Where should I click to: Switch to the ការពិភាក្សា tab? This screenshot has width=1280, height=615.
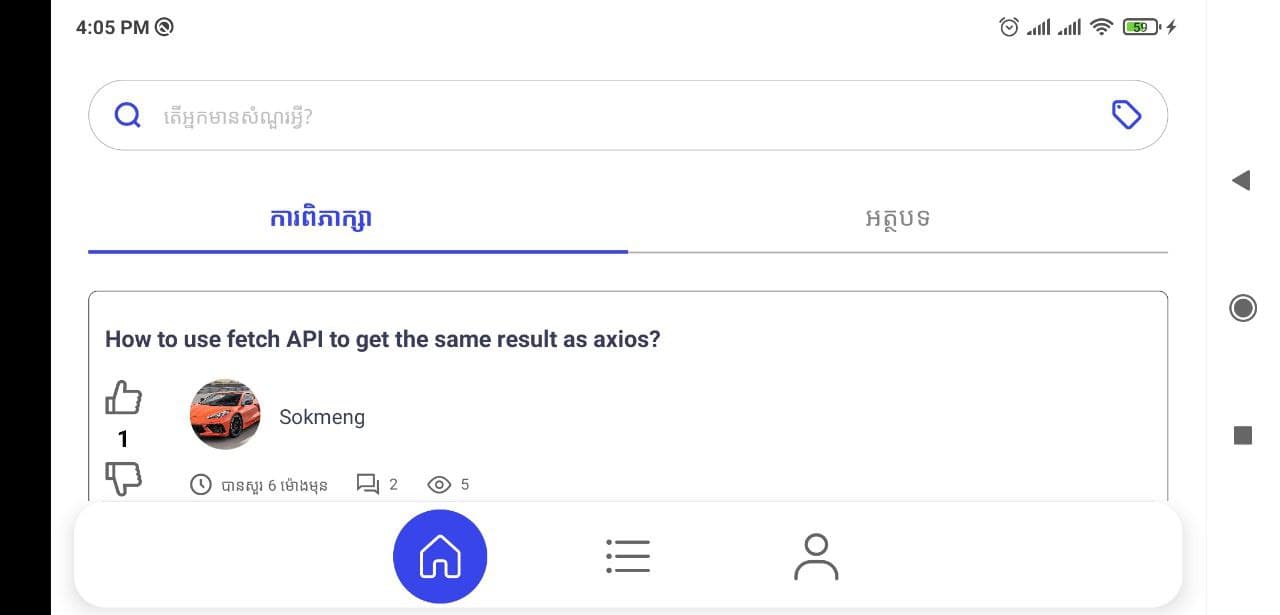[321, 218]
